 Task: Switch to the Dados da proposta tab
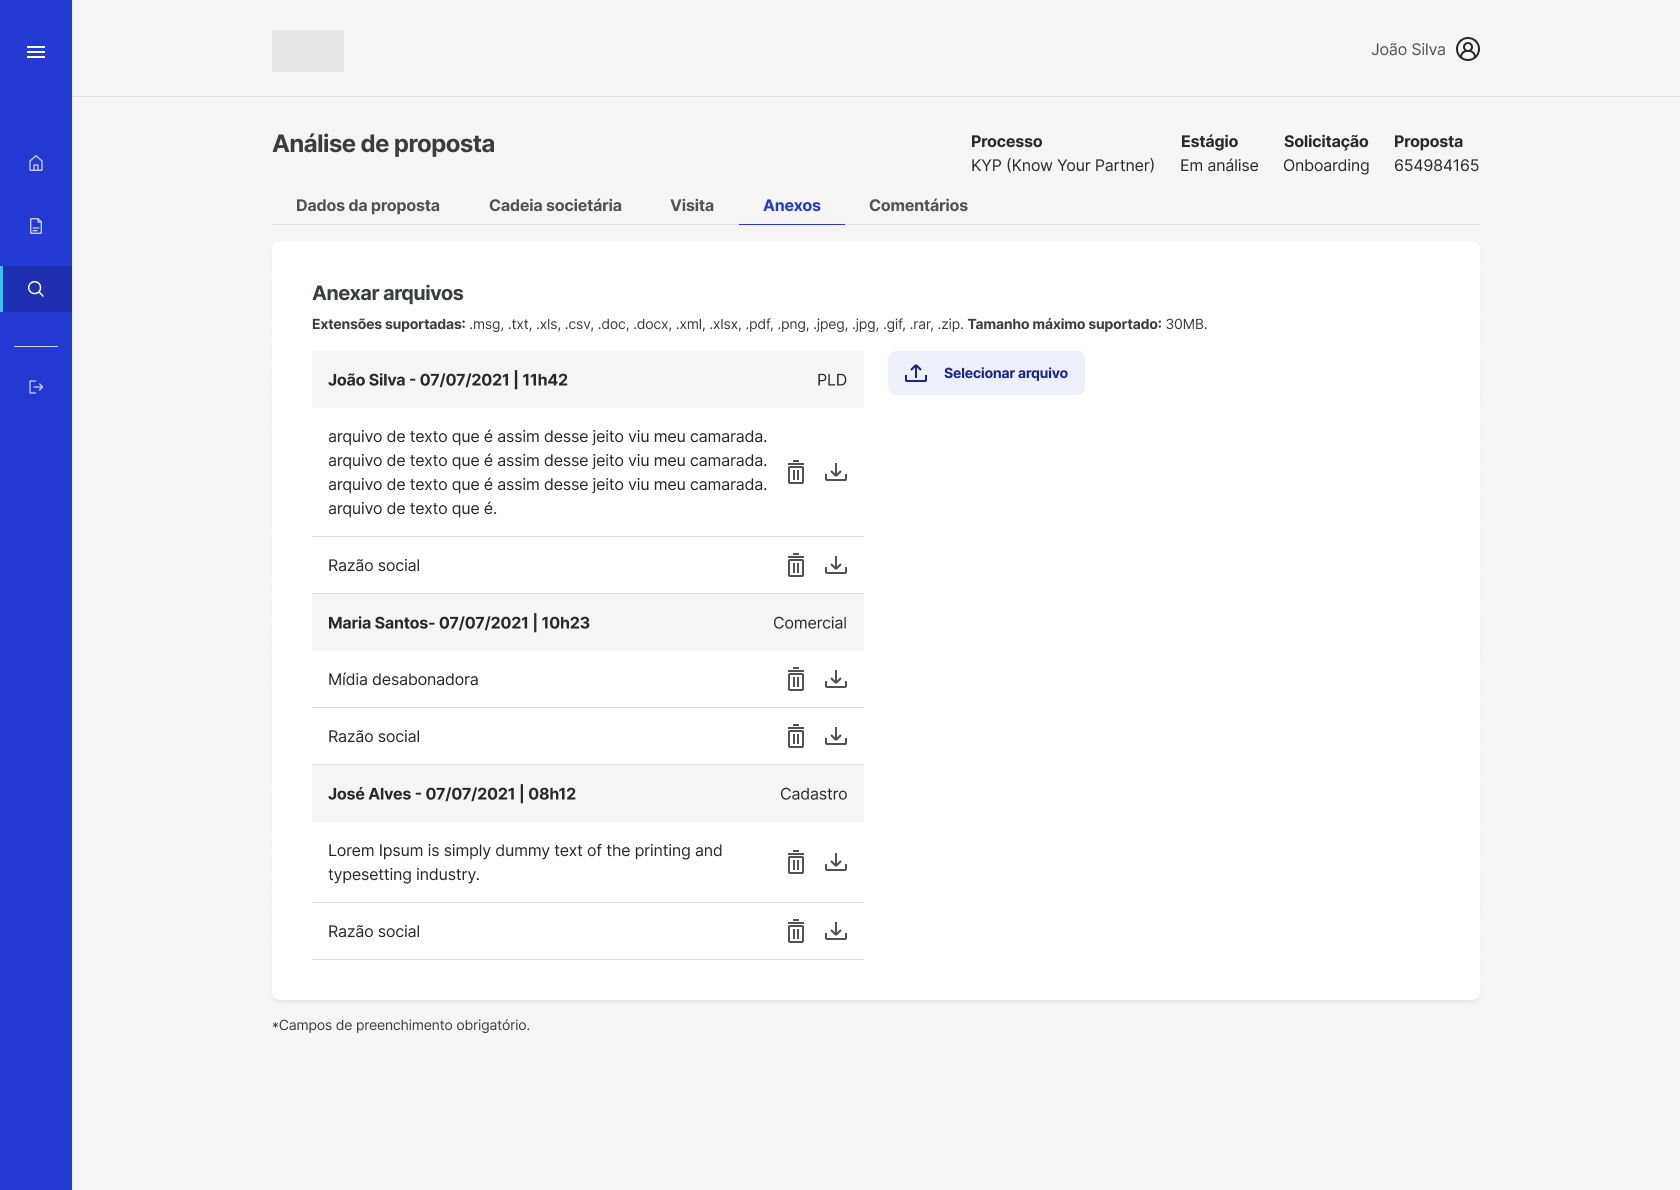(x=367, y=205)
